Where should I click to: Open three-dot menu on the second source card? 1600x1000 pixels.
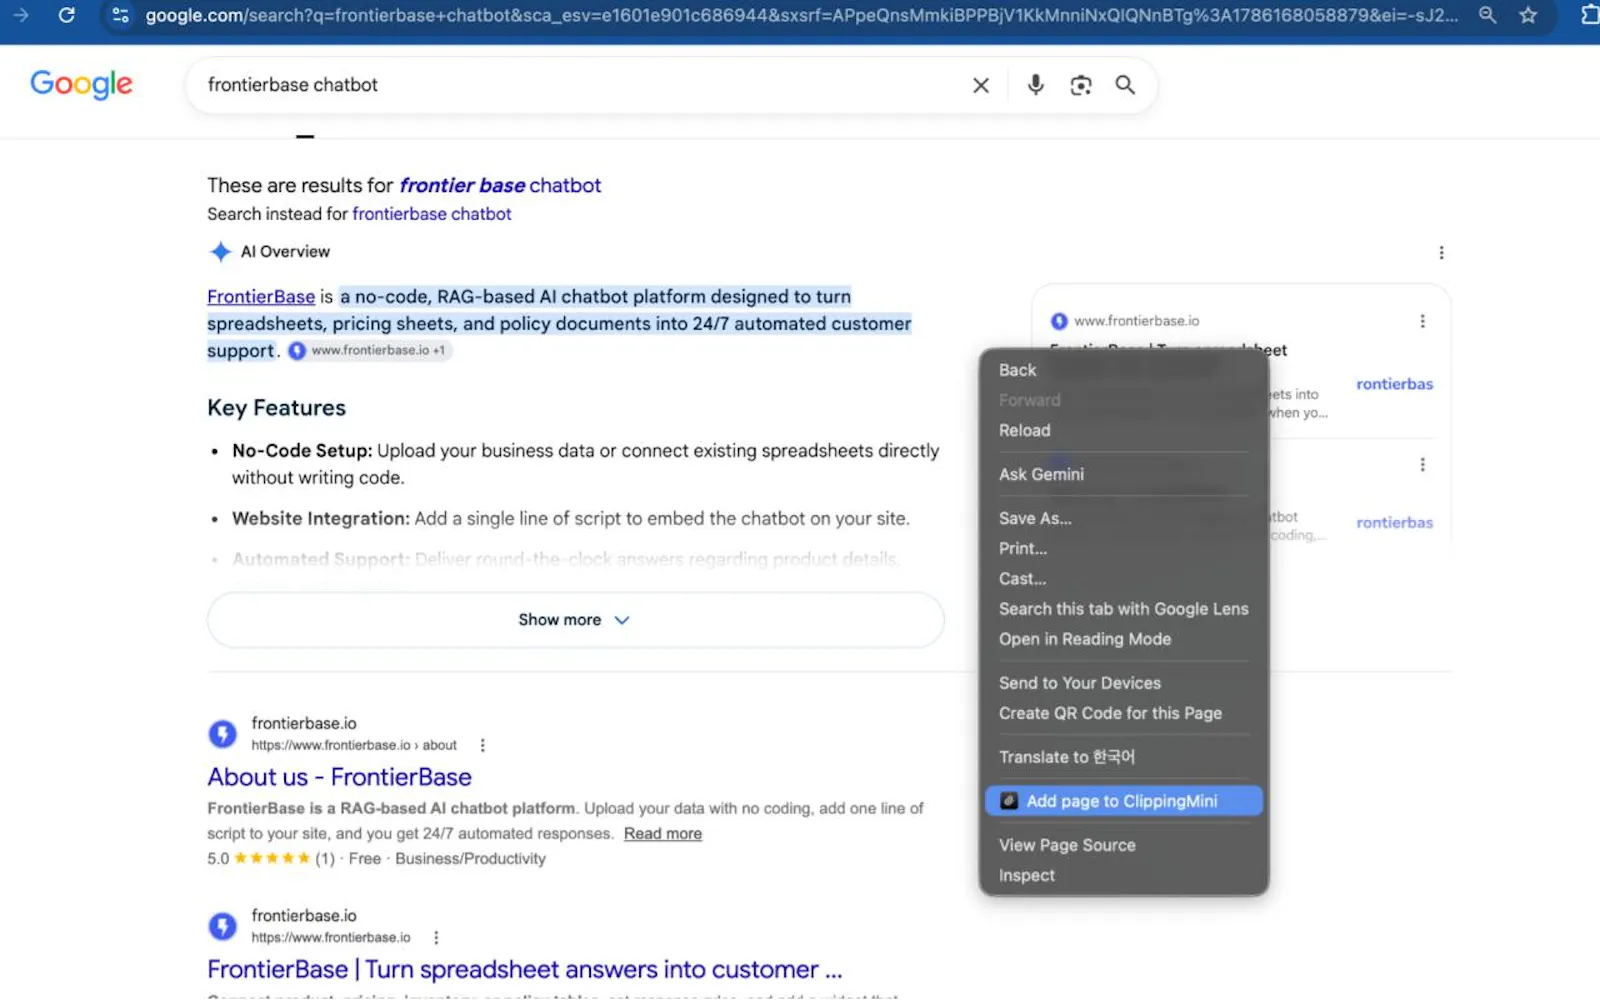click(1422, 465)
